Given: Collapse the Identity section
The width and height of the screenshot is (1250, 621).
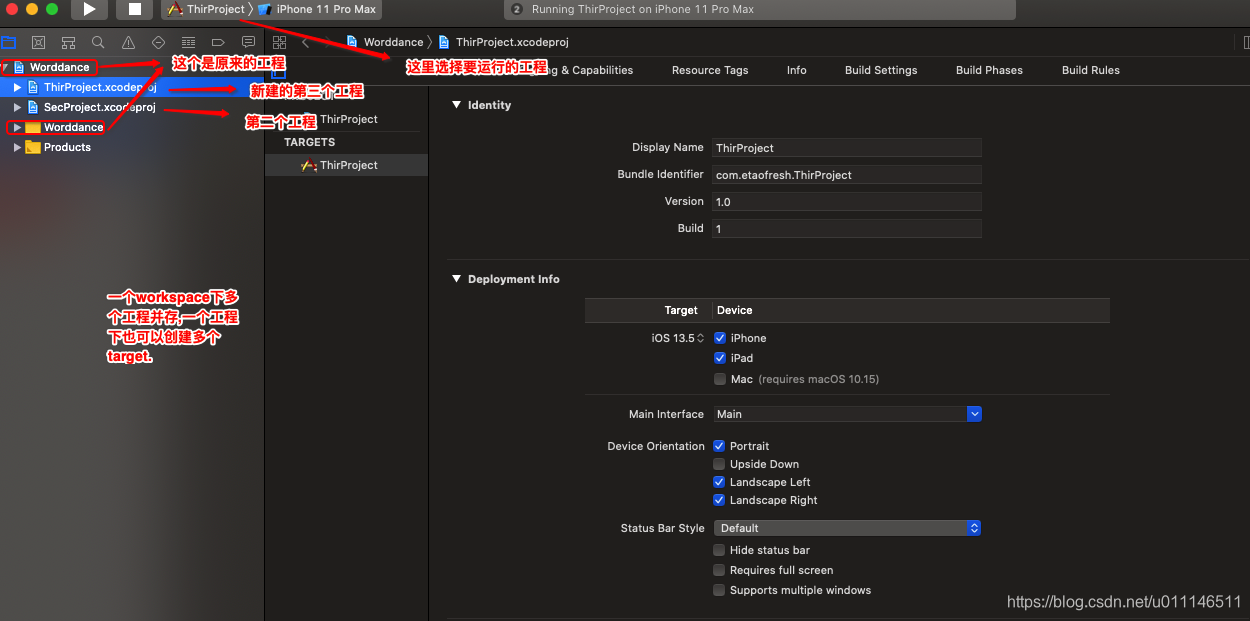Looking at the screenshot, I should click(457, 105).
